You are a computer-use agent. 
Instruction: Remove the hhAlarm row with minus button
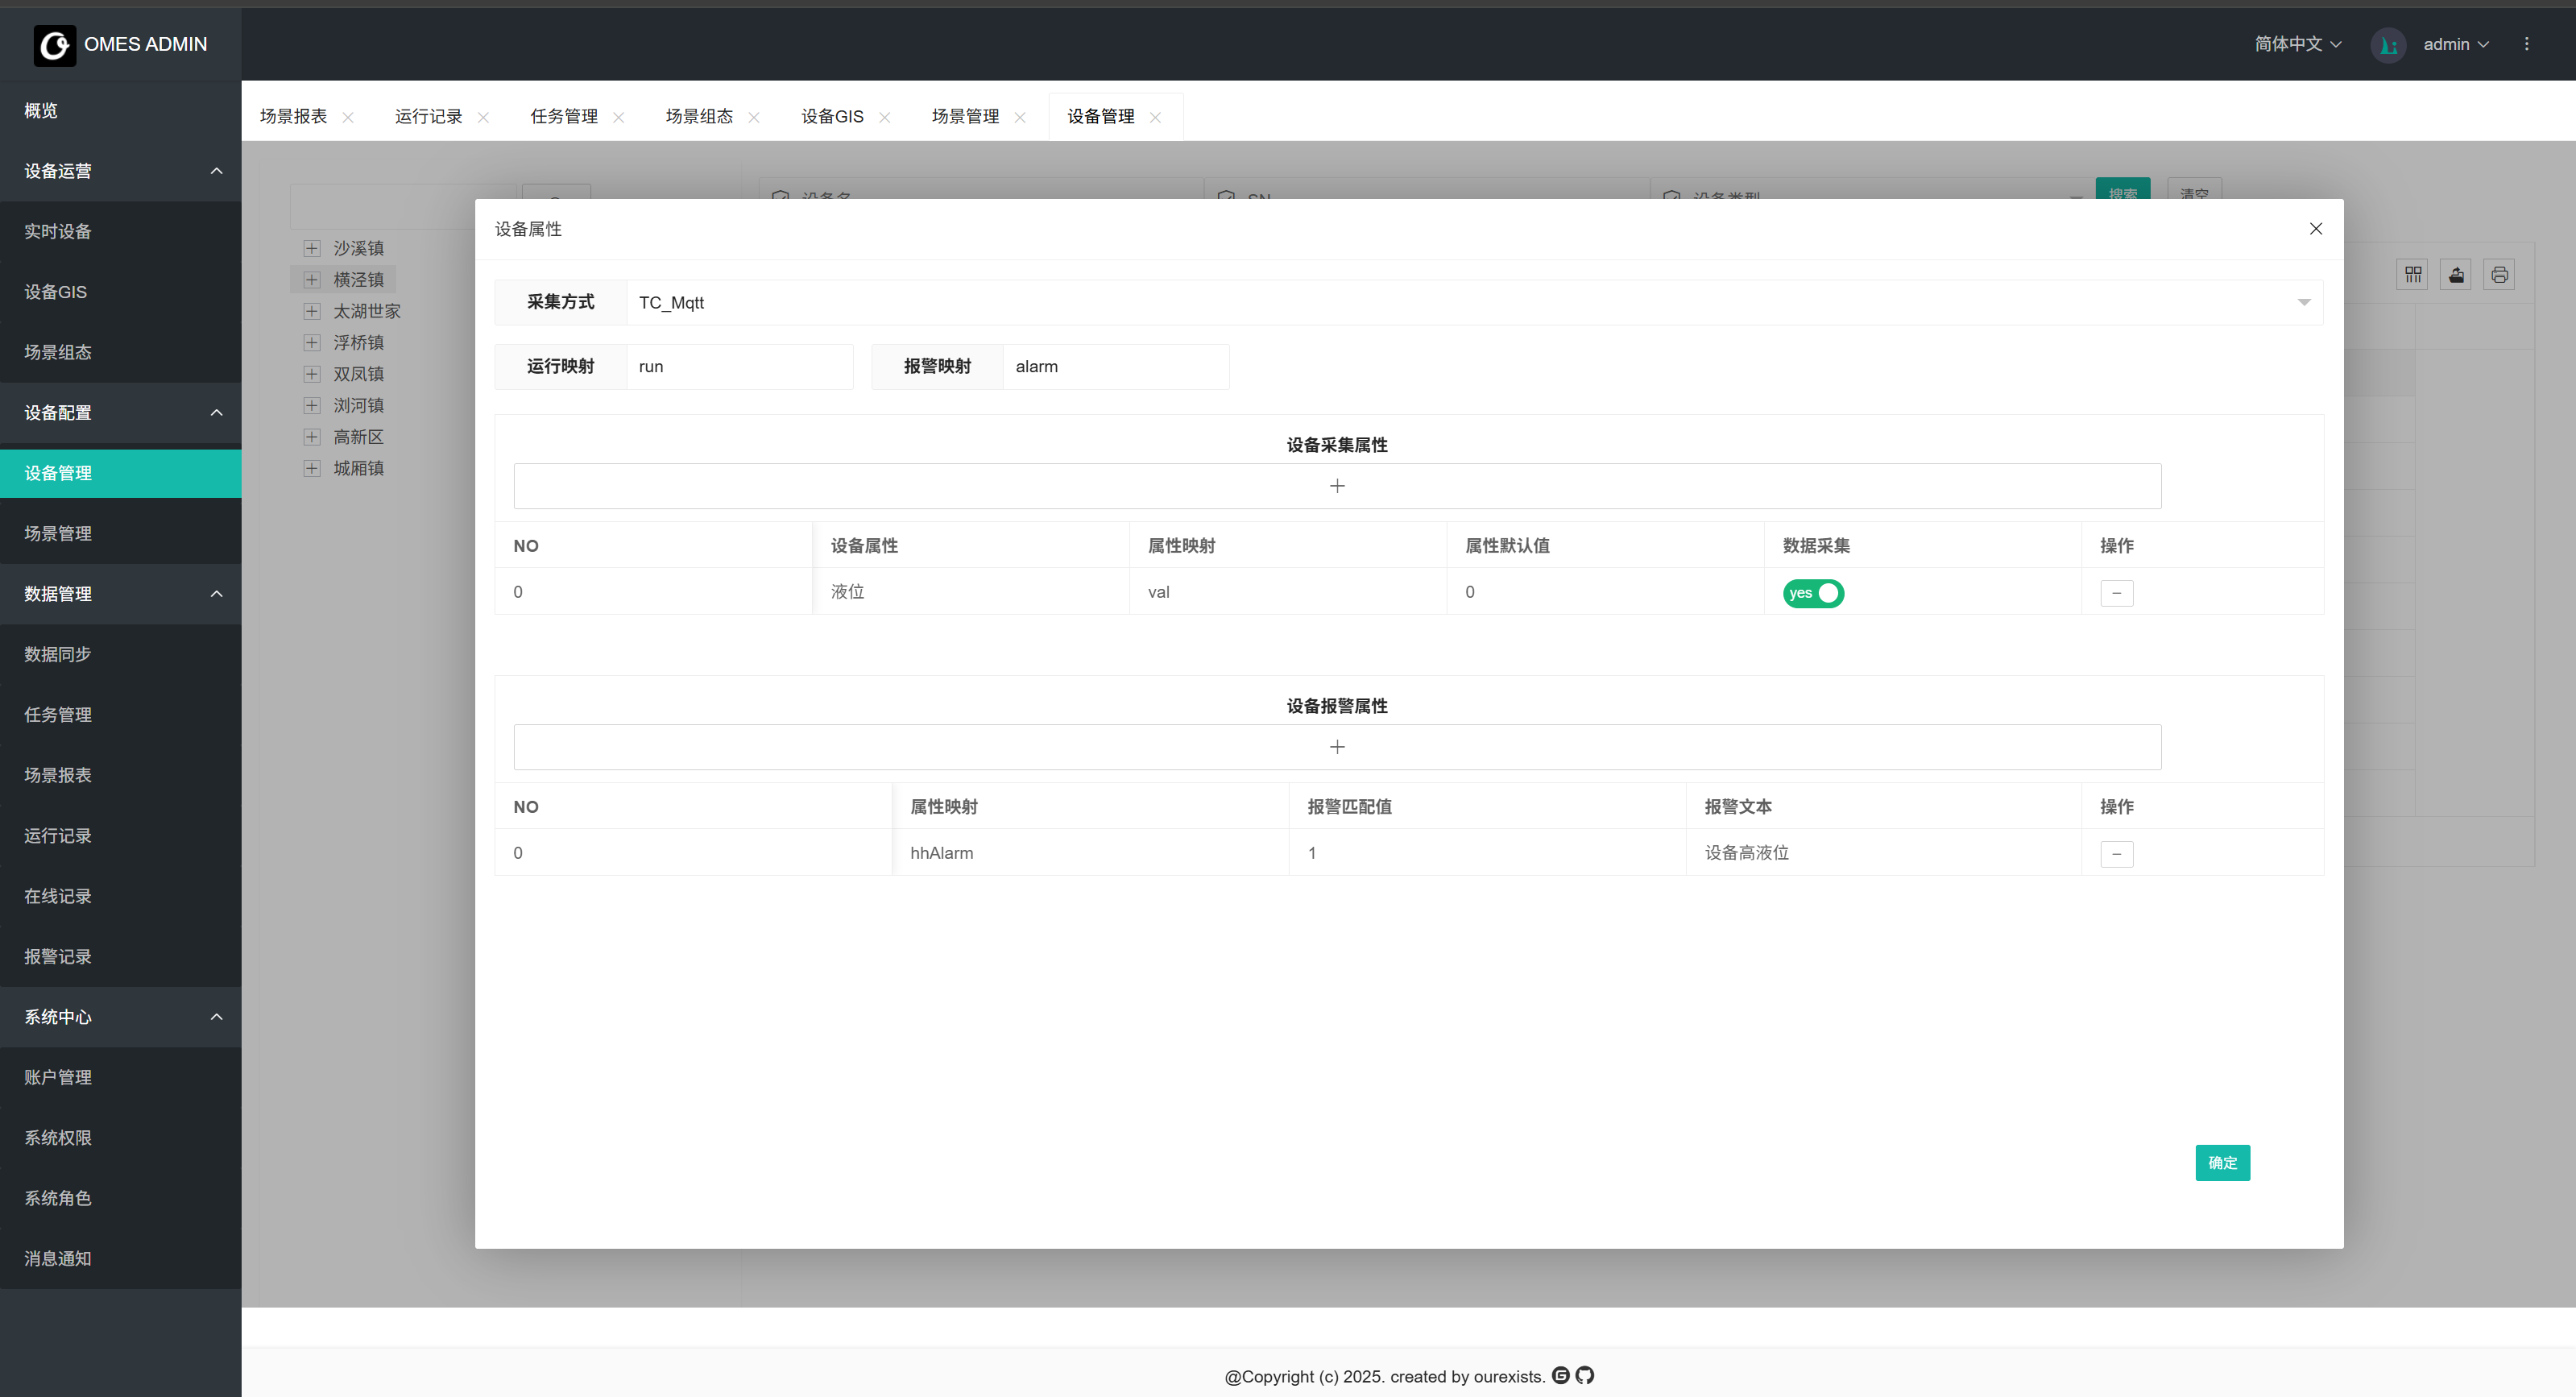2116,854
